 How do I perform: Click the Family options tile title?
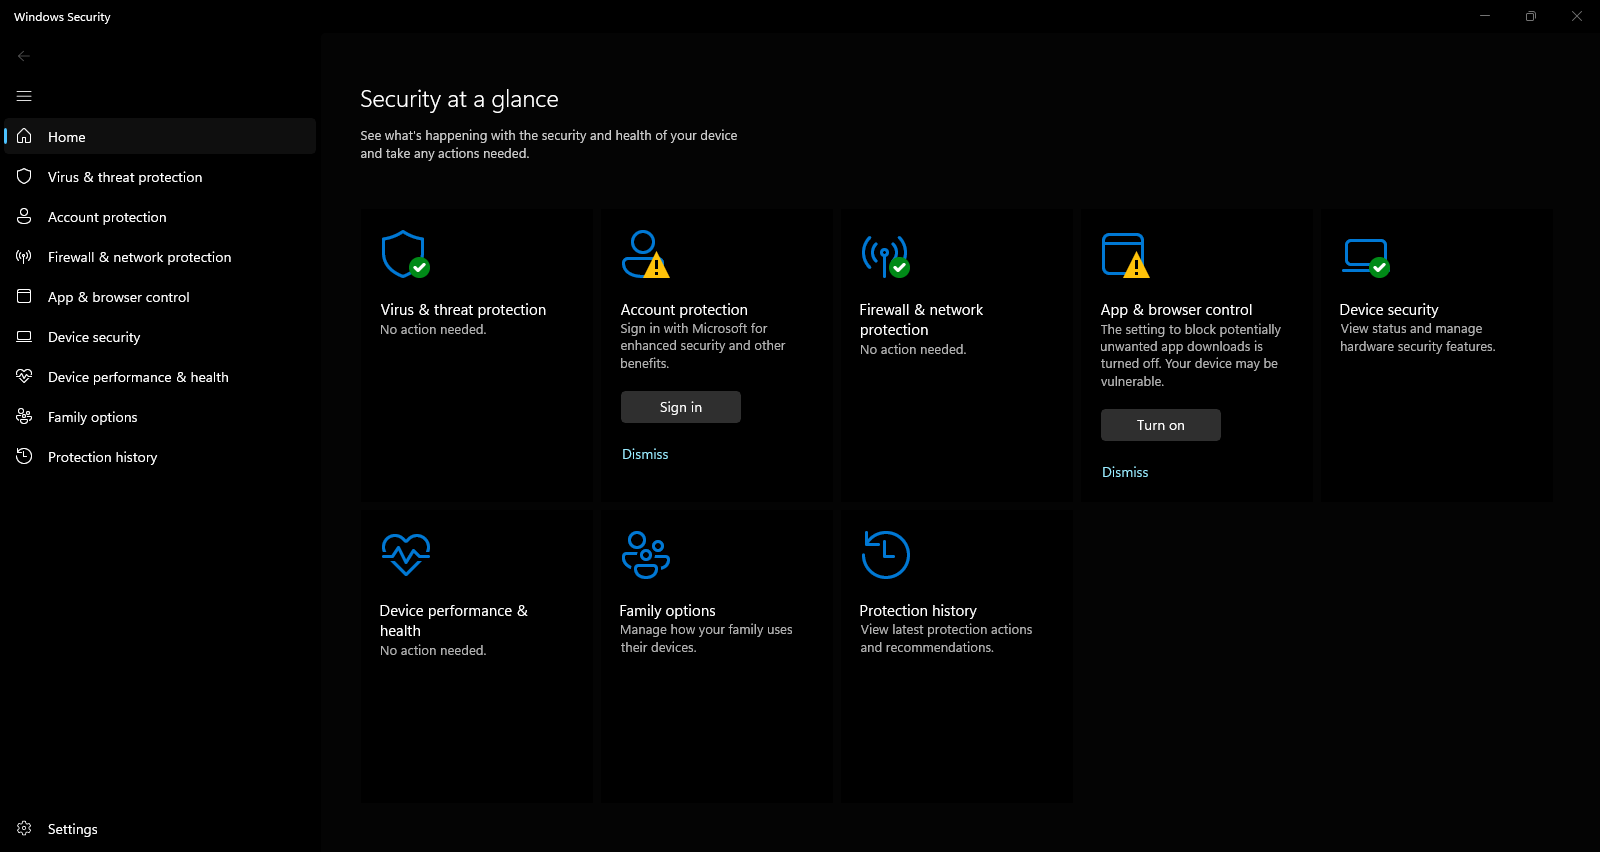(x=667, y=611)
